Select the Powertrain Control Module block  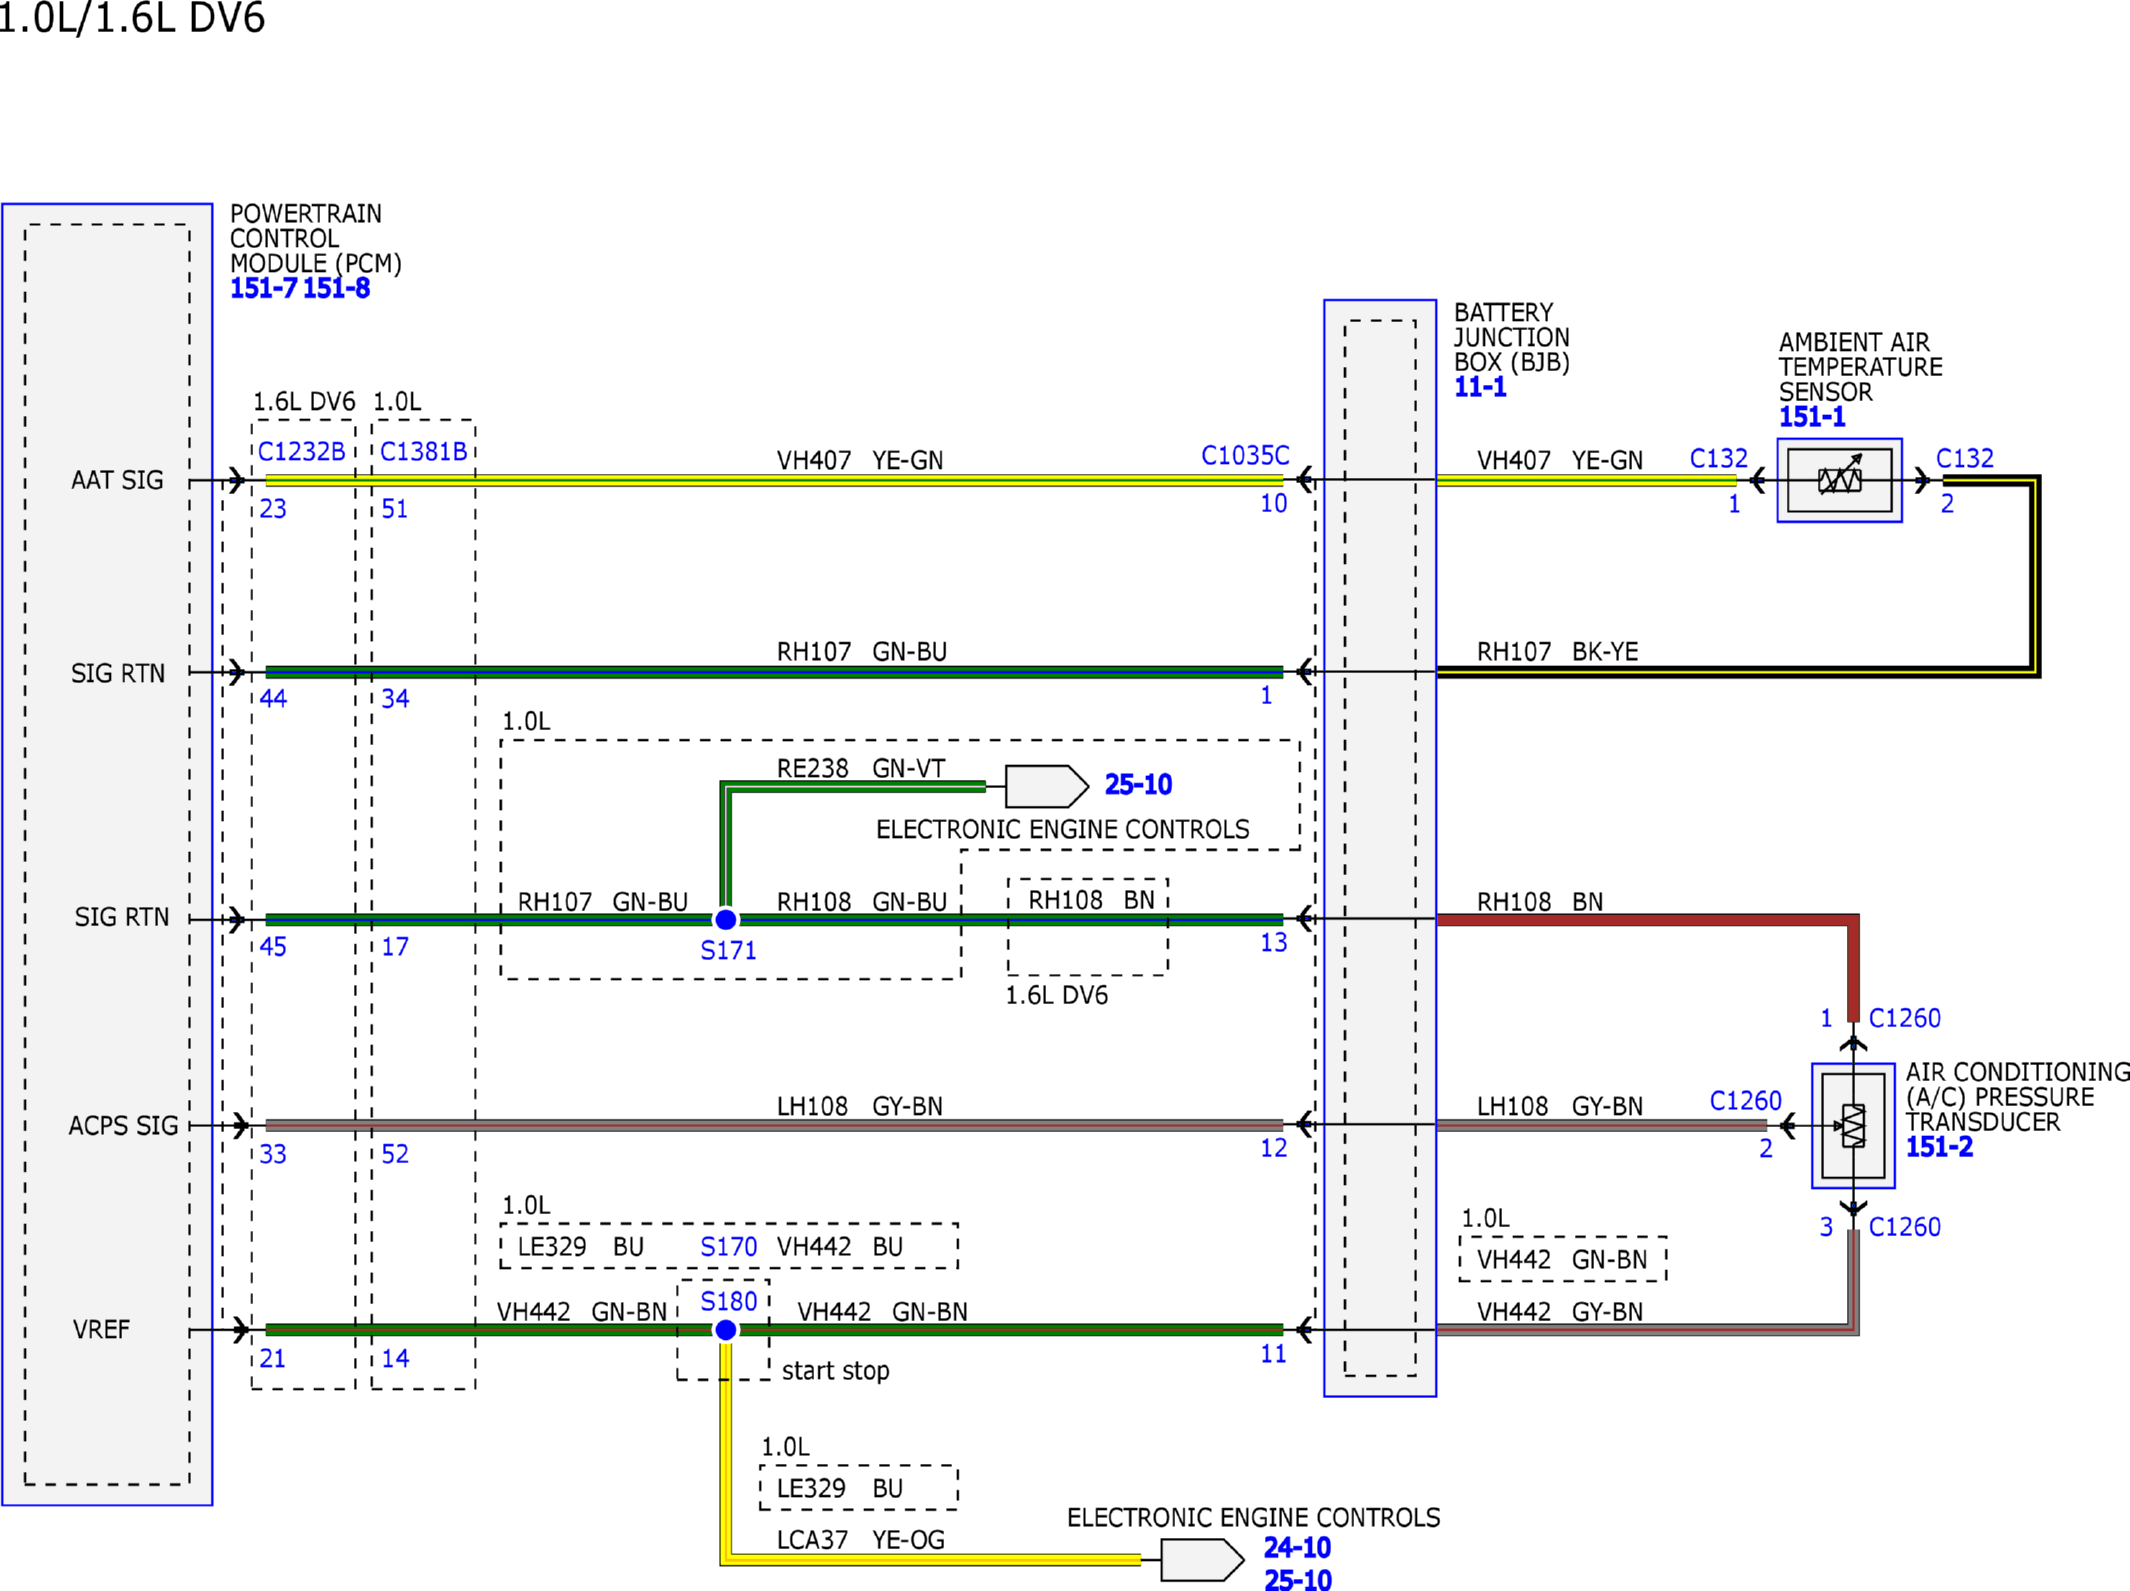click(x=107, y=854)
